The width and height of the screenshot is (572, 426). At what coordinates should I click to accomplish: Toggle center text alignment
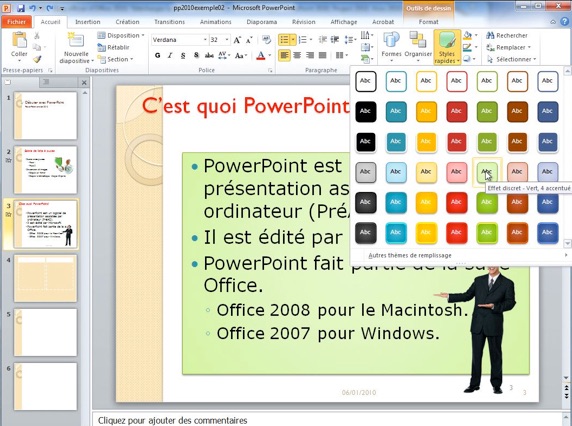point(297,55)
